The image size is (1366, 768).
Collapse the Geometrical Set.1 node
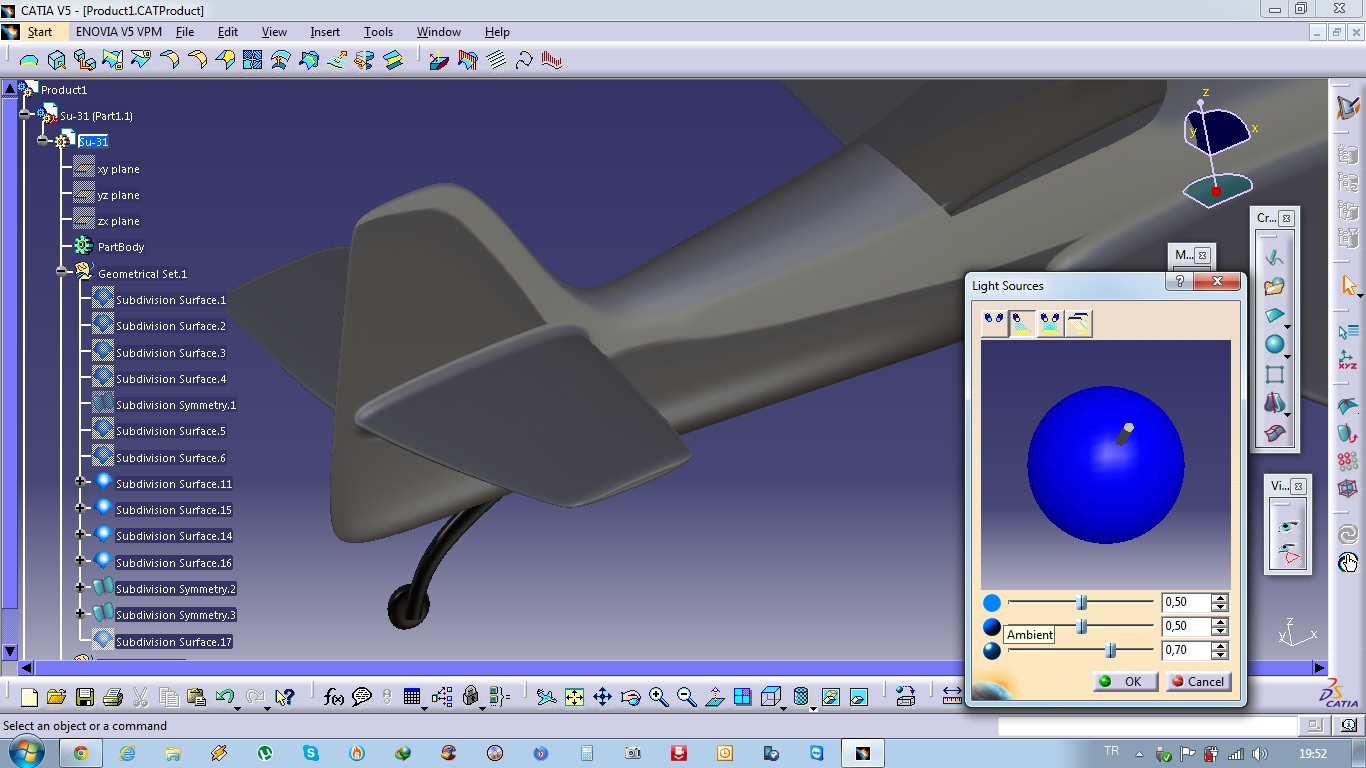(x=62, y=272)
